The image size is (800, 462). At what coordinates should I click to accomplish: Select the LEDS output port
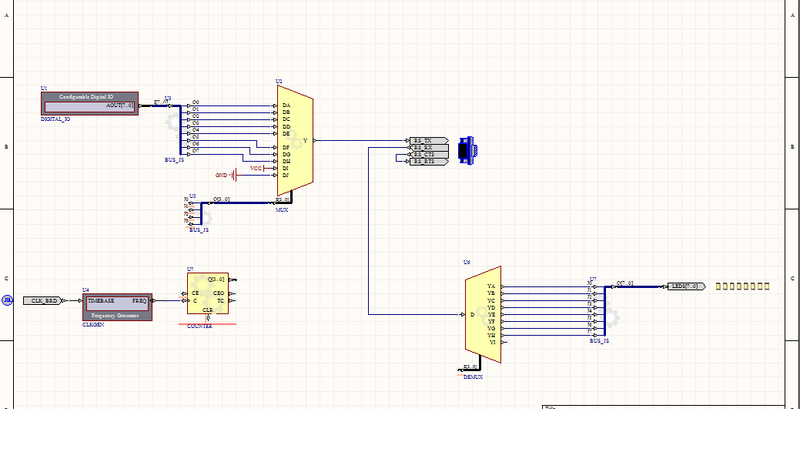tap(684, 286)
